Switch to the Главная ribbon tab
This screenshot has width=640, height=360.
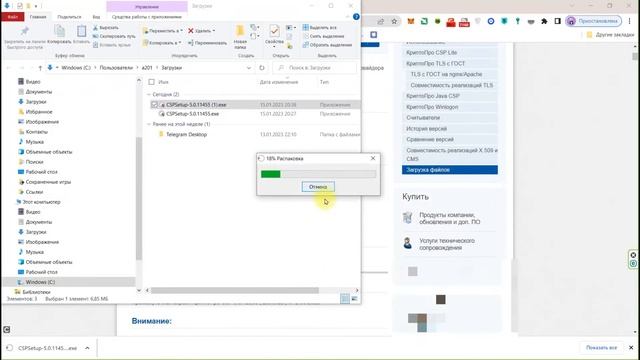pyautogui.click(x=38, y=17)
